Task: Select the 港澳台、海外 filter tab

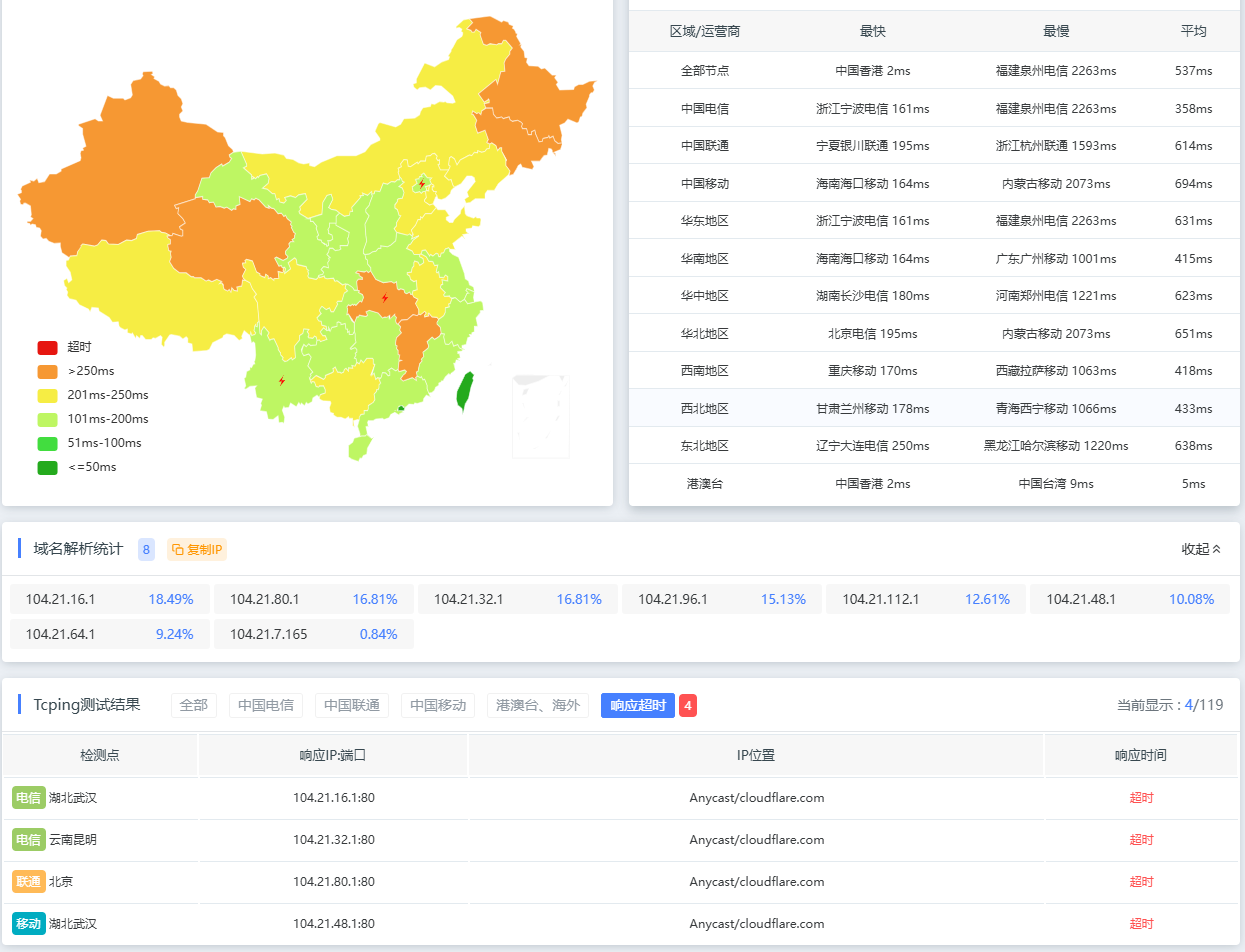Action: pos(538,705)
